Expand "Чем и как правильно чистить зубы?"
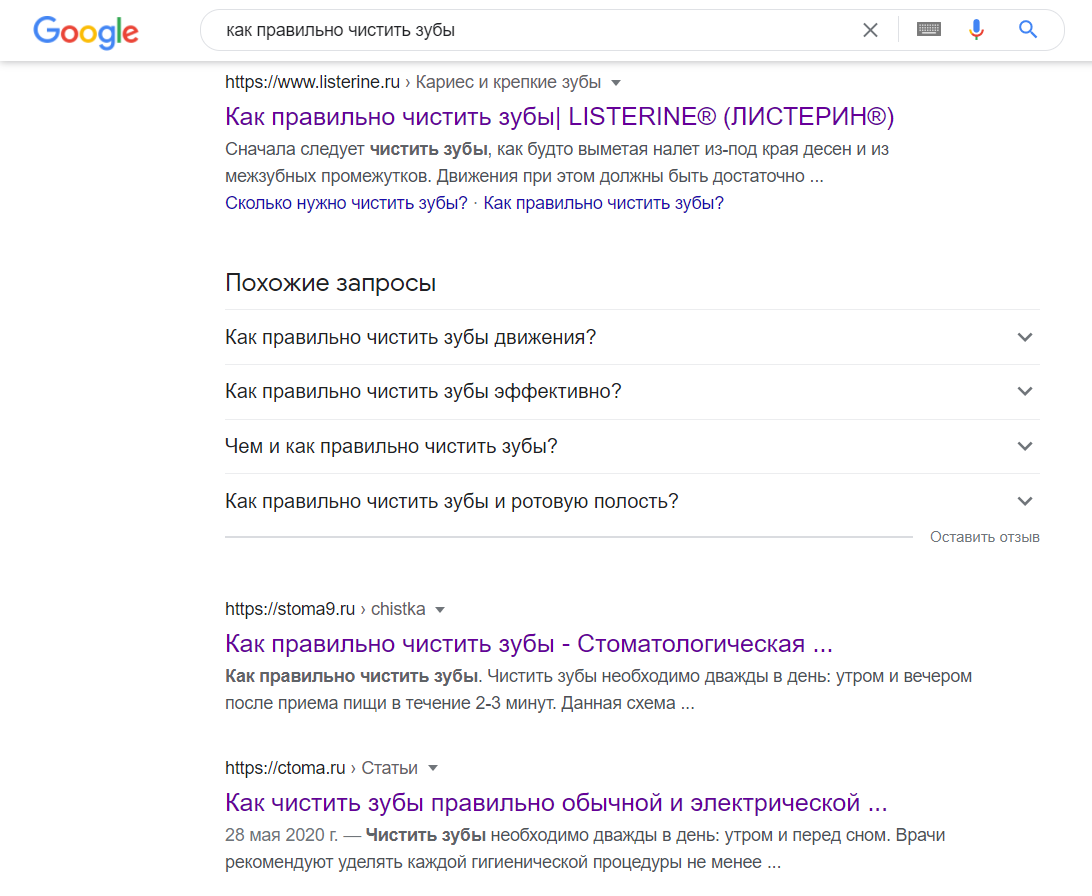The image size is (1092, 896). click(x=1024, y=446)
